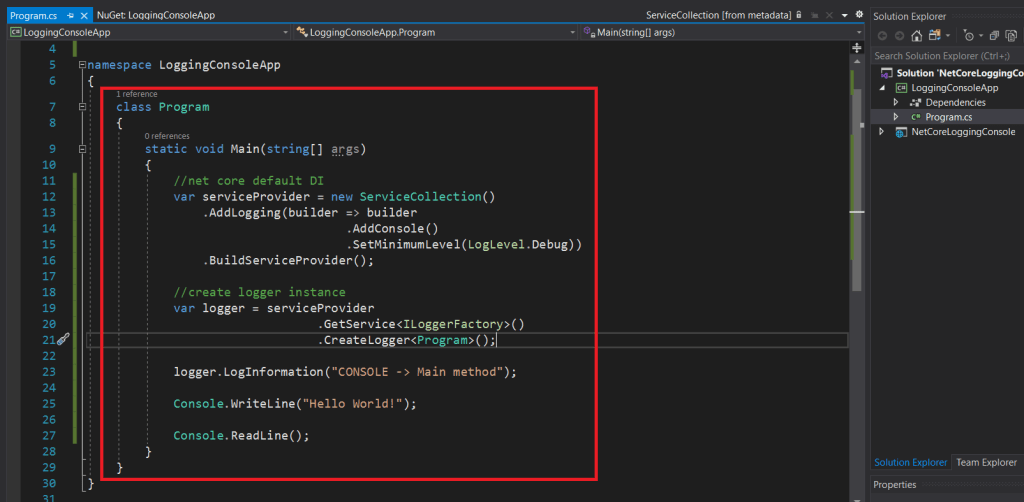Open the editor tab settings gear icon

tap(859, 15)
